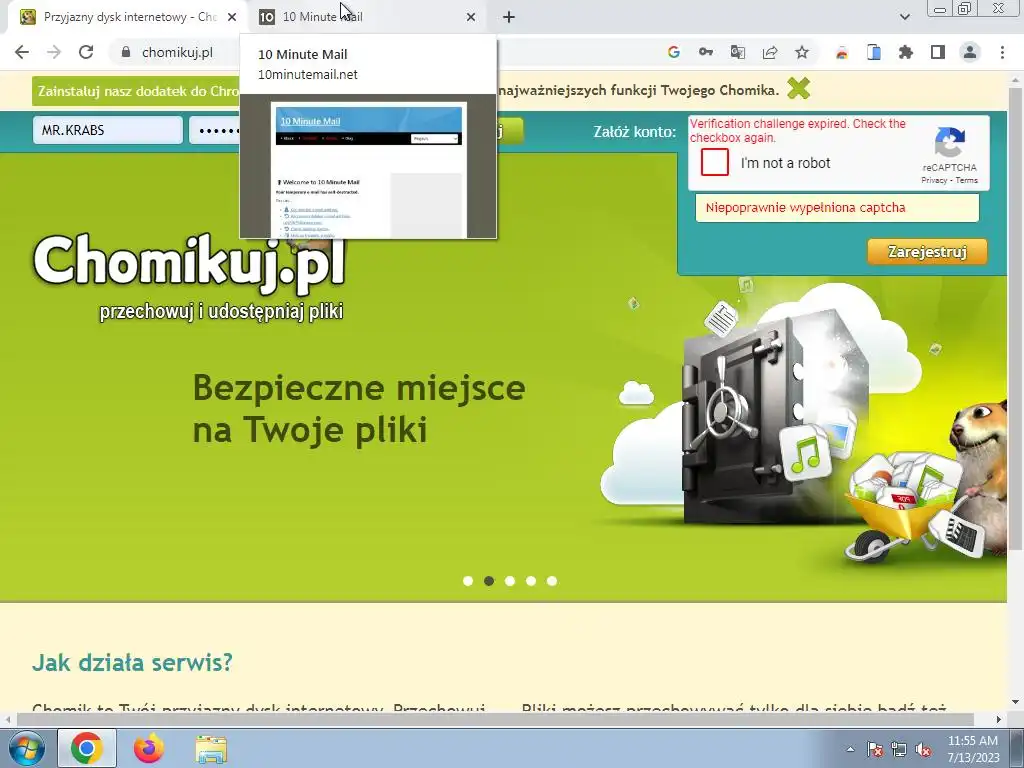Show the first carousel slide dot
Viewport: 1024px width, 768px height.
pos(468,581)
